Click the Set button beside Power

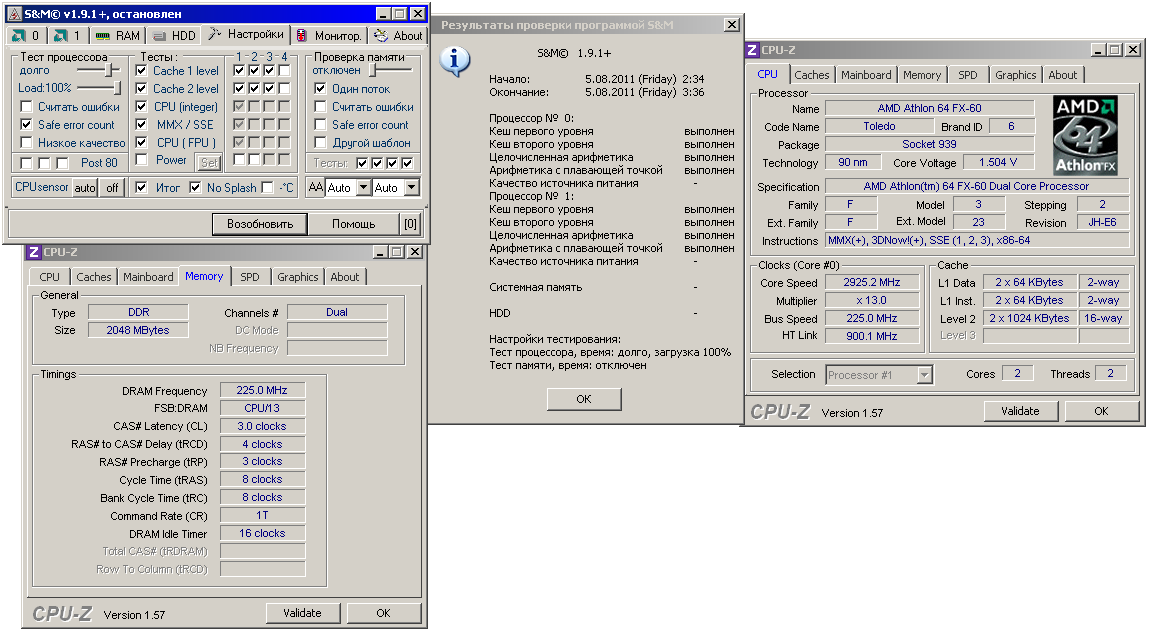point(210,162)
